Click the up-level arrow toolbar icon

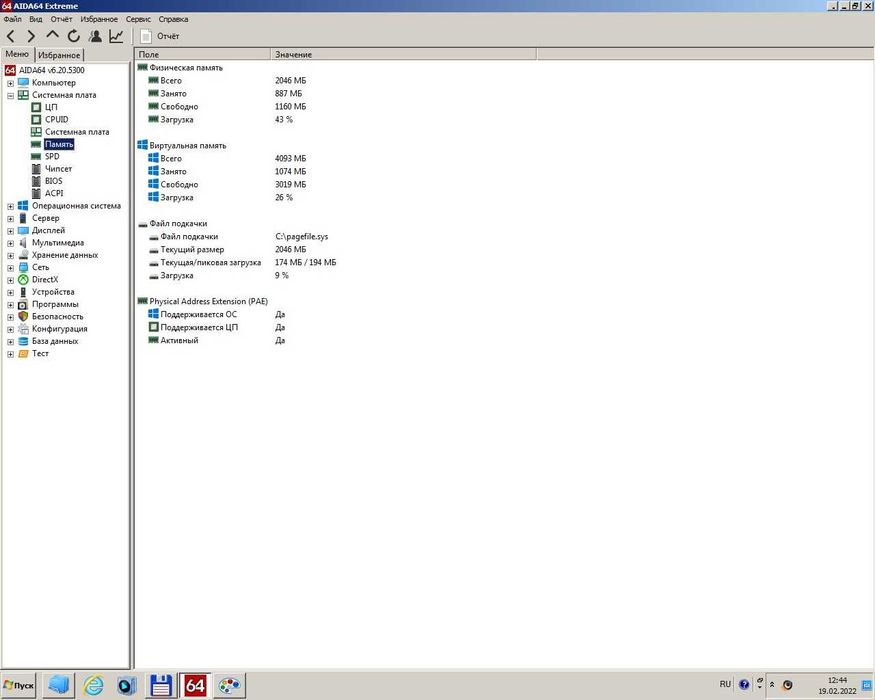[x=52, y=35]
